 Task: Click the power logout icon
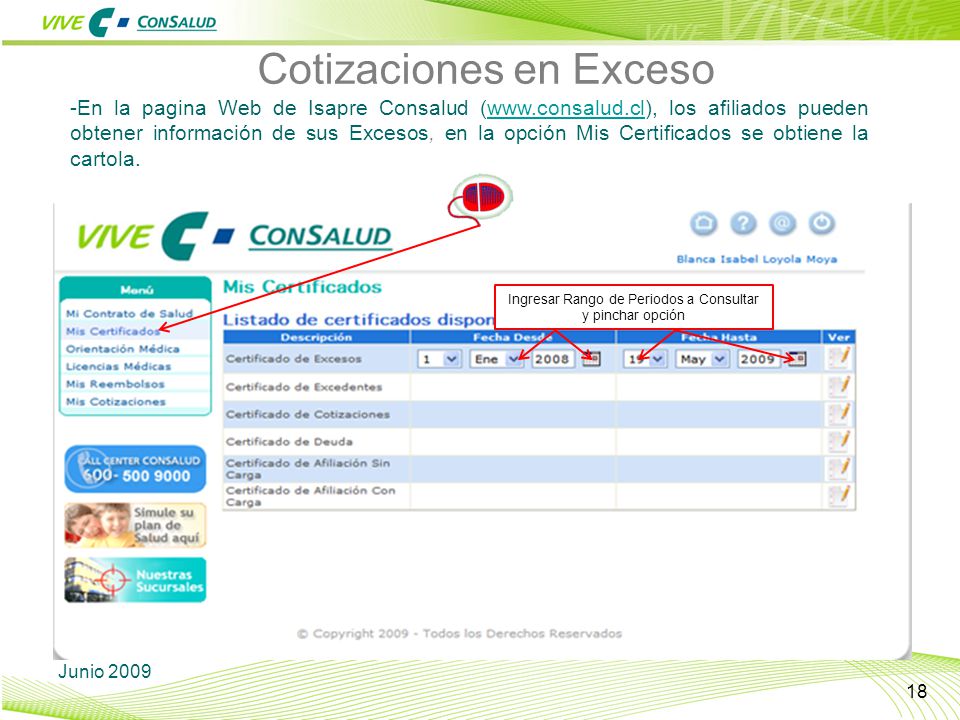pos(821,223)
